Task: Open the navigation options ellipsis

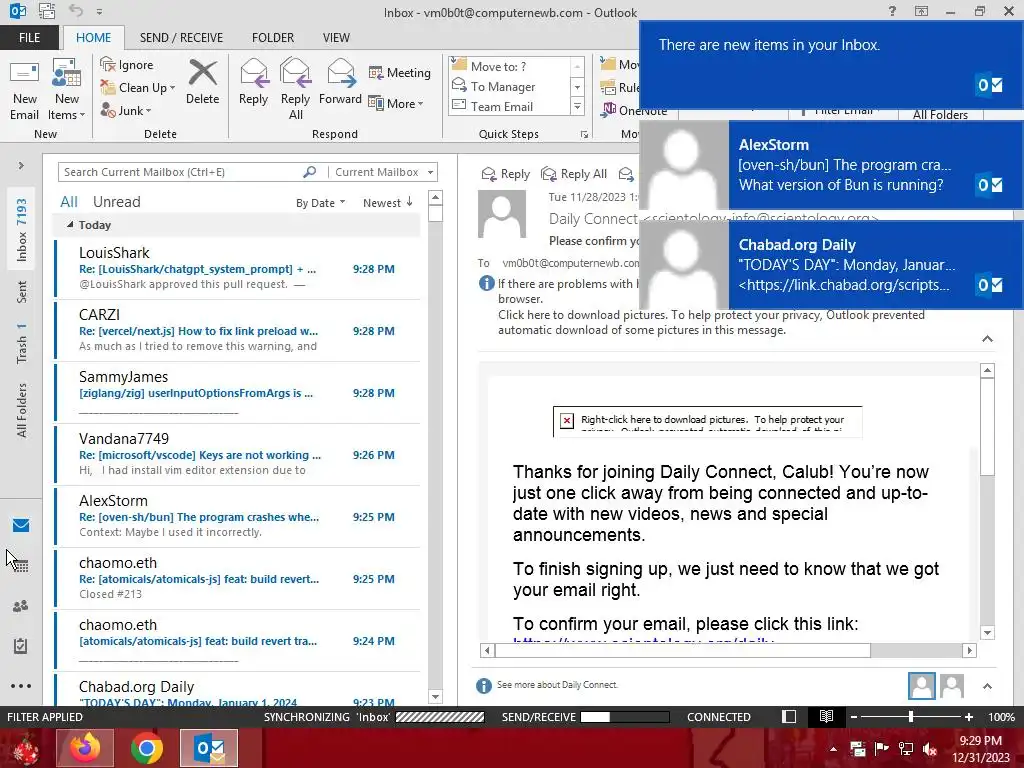Action: [21, 686]
